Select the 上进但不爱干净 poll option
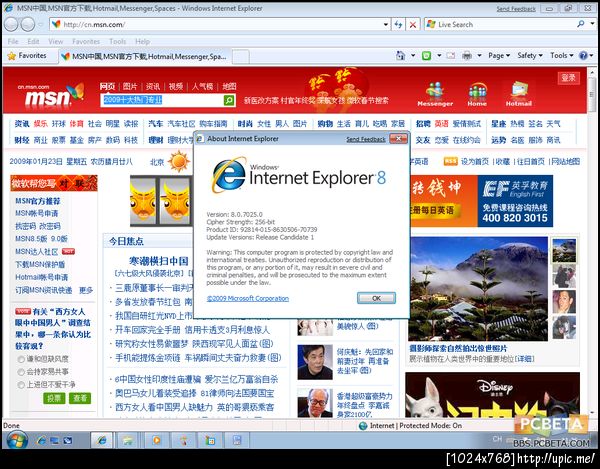 21,384
